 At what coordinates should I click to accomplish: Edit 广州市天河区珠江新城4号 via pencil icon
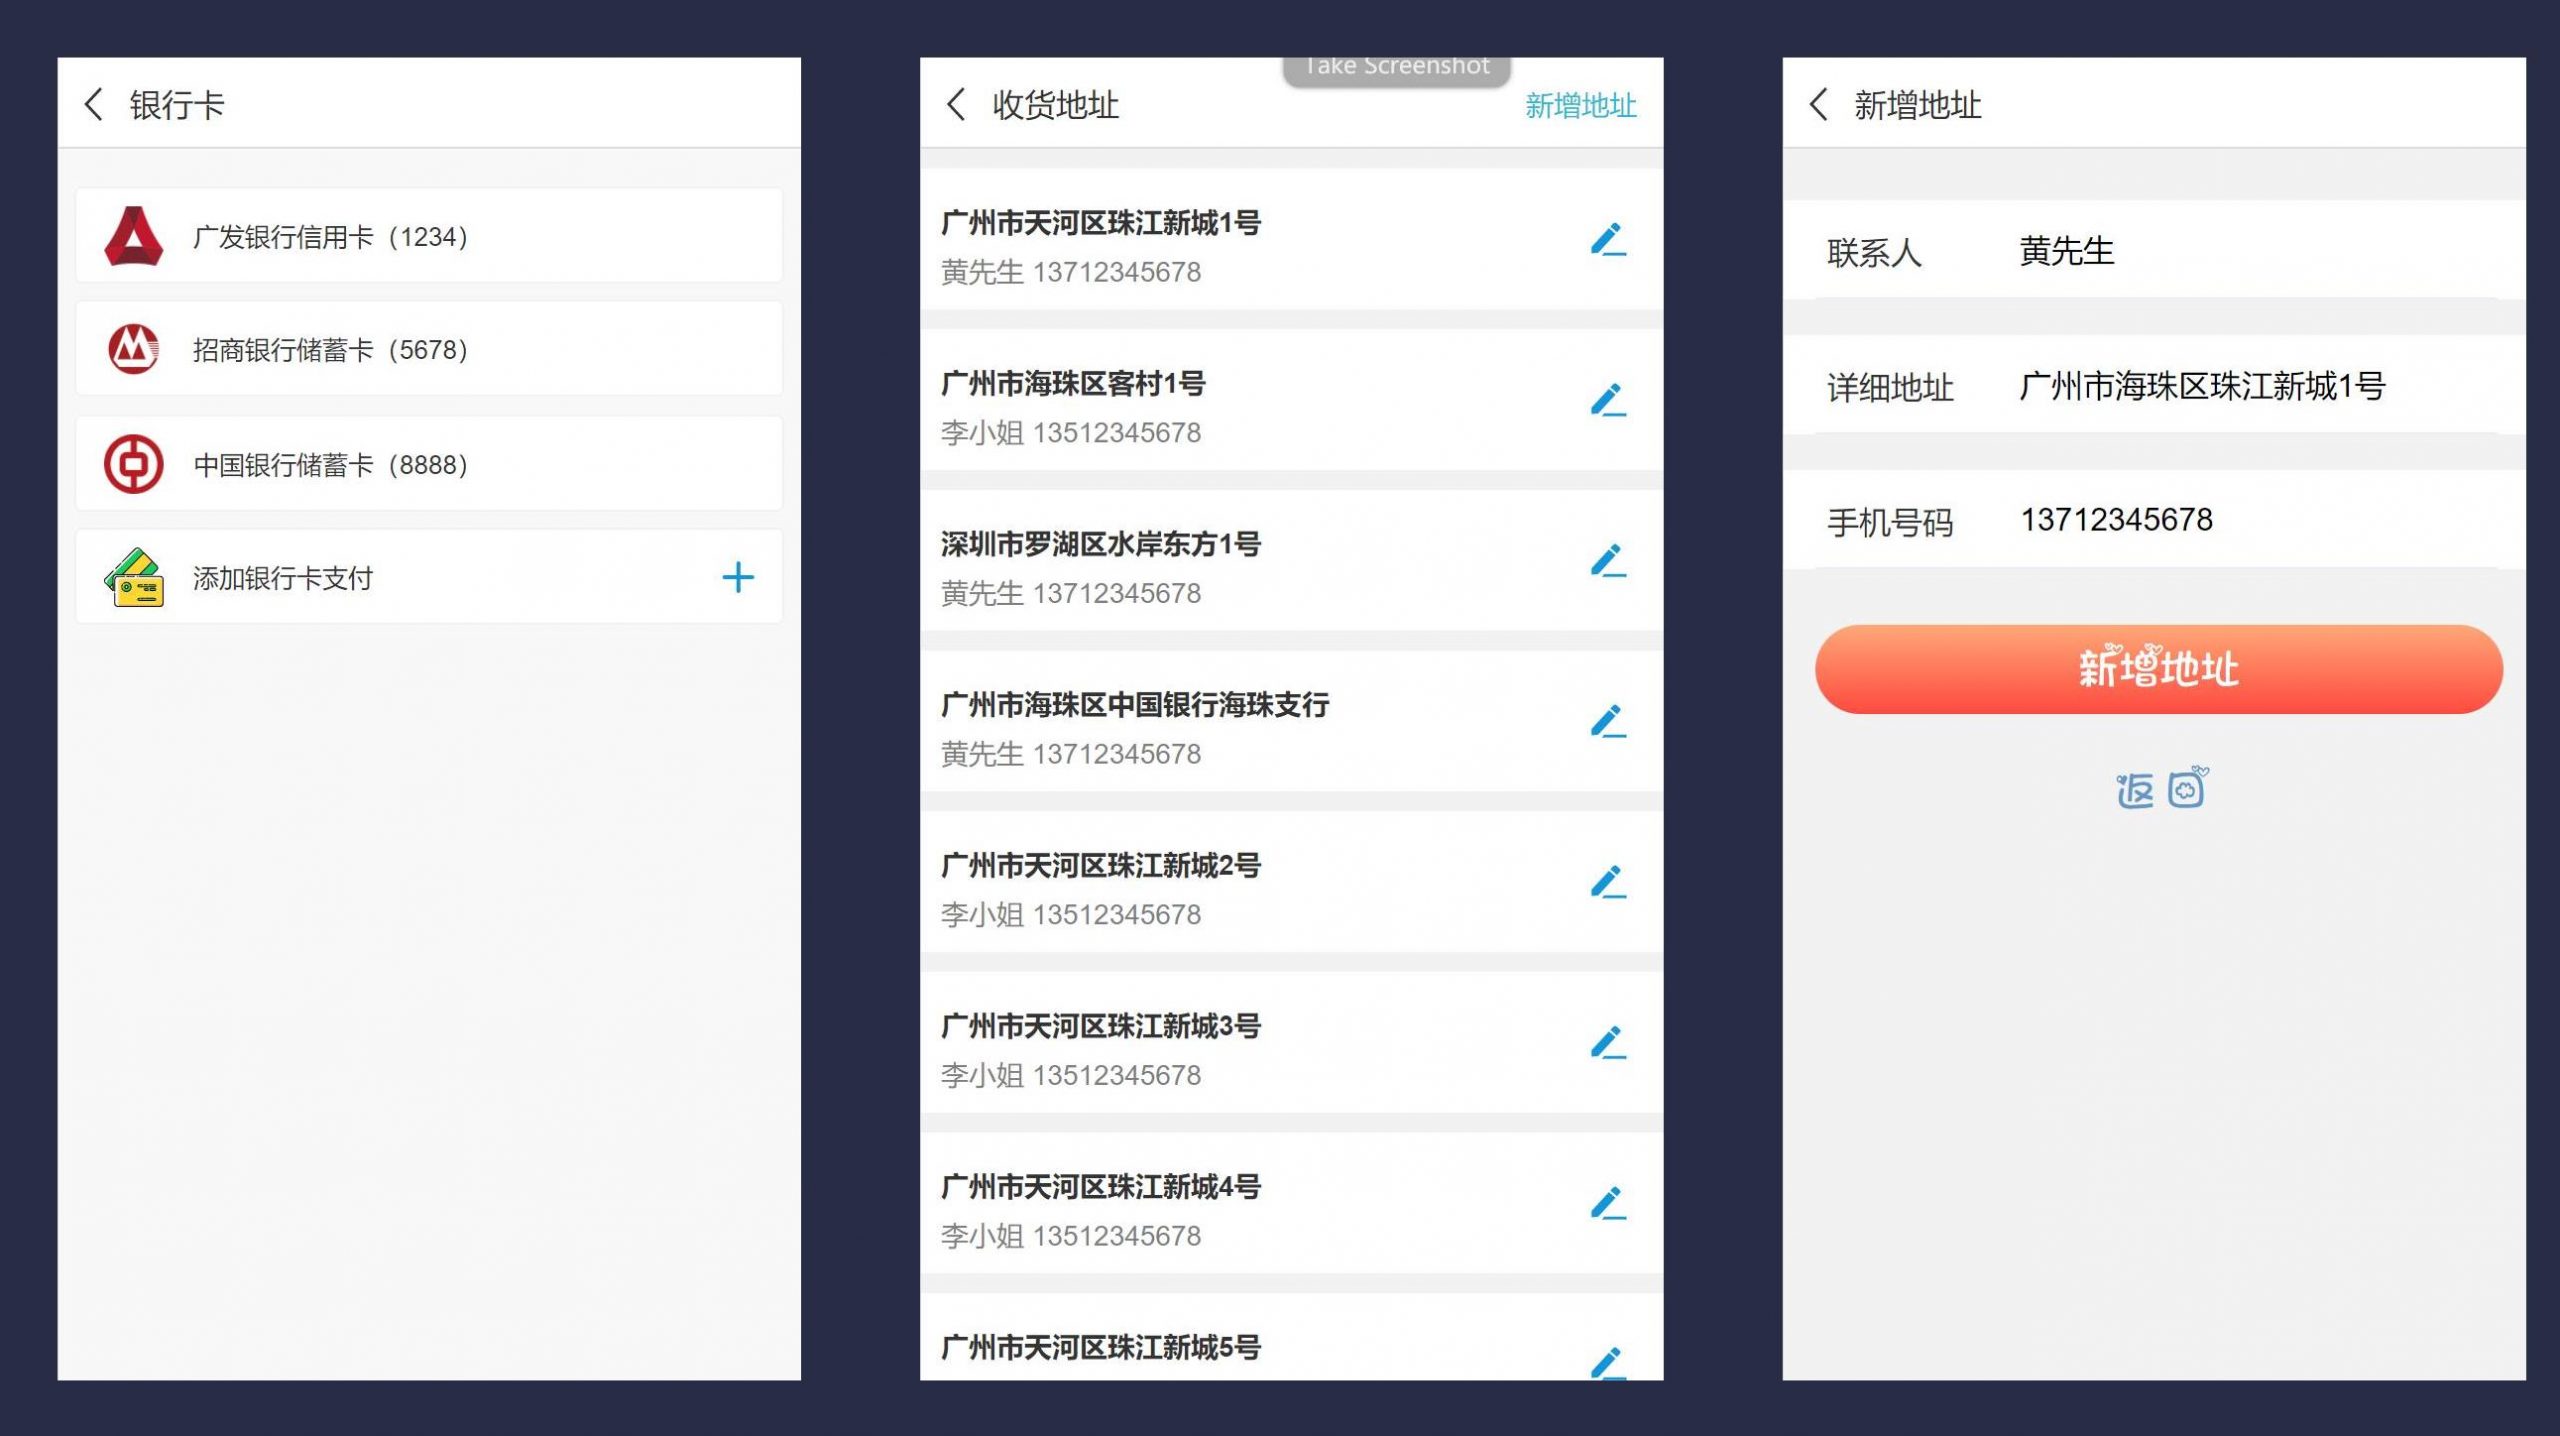[x=1608, y=1203]
